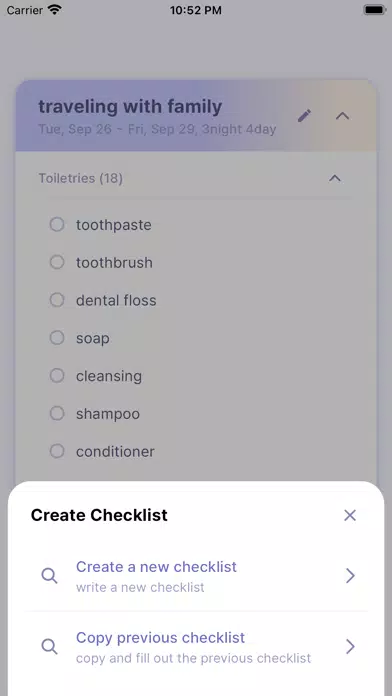
Task: Mark dental floss as packed
Action: (x=57, y=300)
